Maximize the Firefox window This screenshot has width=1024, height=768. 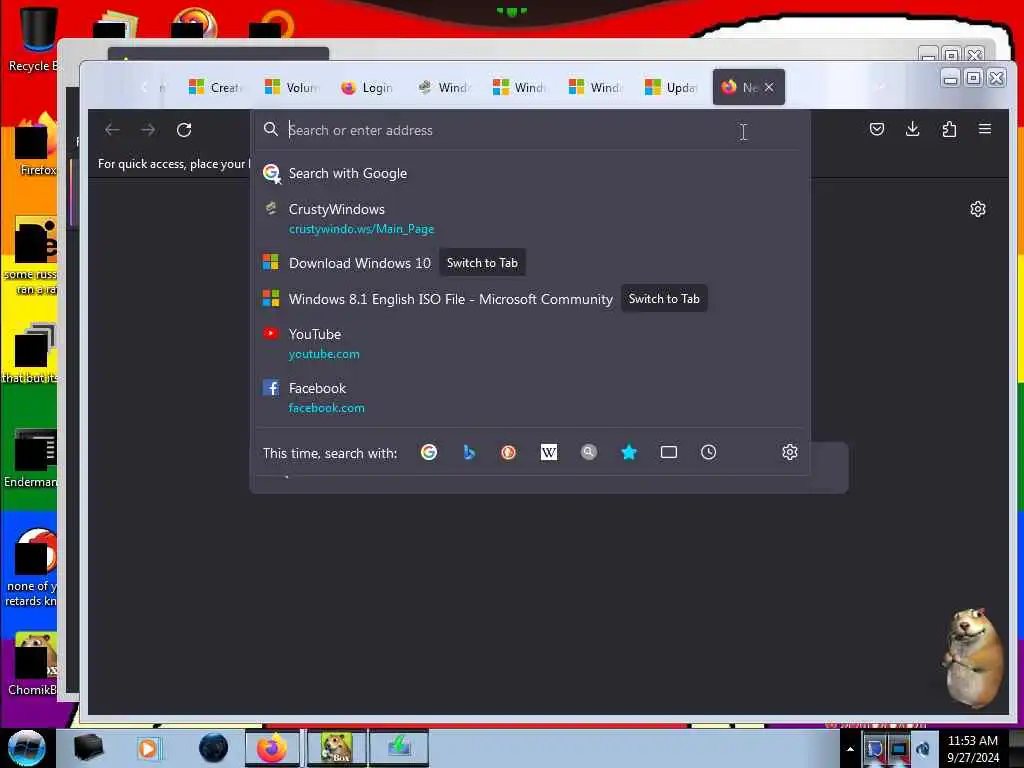tap(973, 78)
